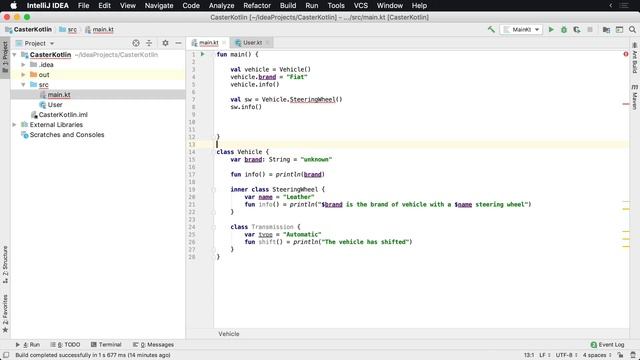The height and width of the screenshot is (360, 640).
Task: Close the User.kt editor tab
Action: coord(268,42)
